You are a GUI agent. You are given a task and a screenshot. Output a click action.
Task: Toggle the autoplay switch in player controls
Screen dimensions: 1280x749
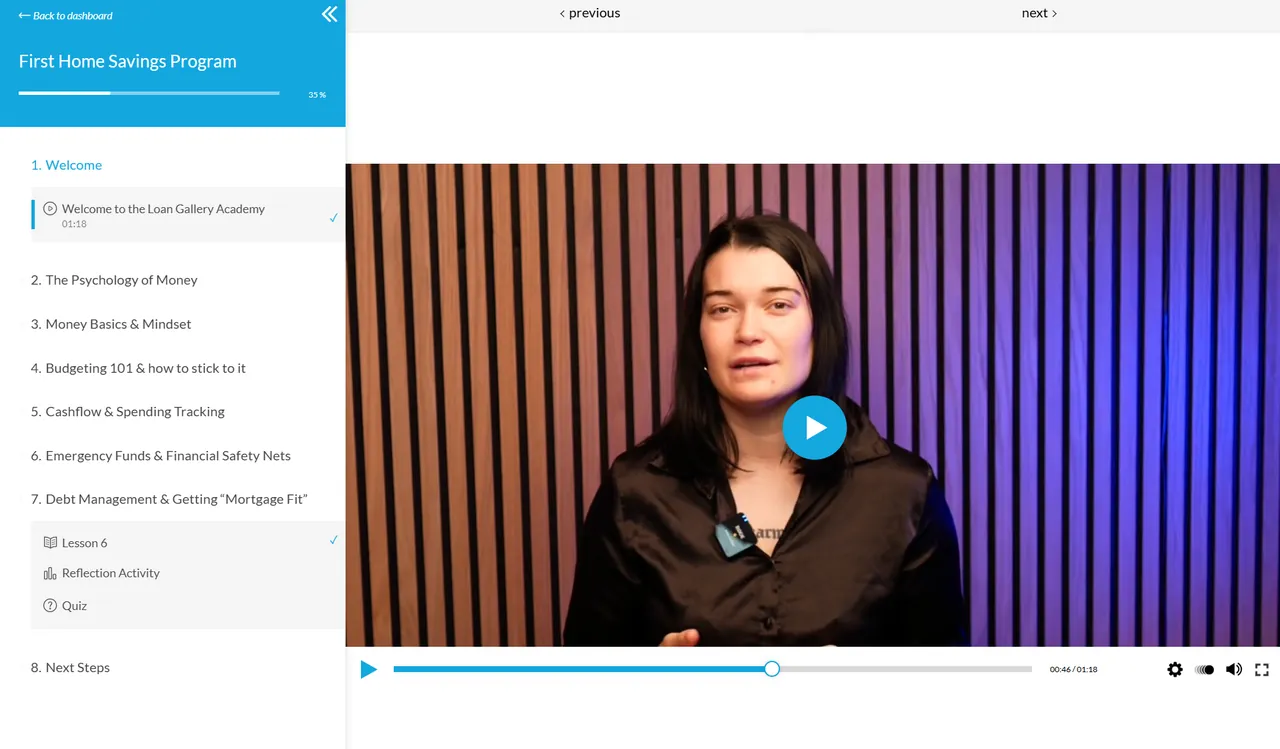coord(1205,669)
